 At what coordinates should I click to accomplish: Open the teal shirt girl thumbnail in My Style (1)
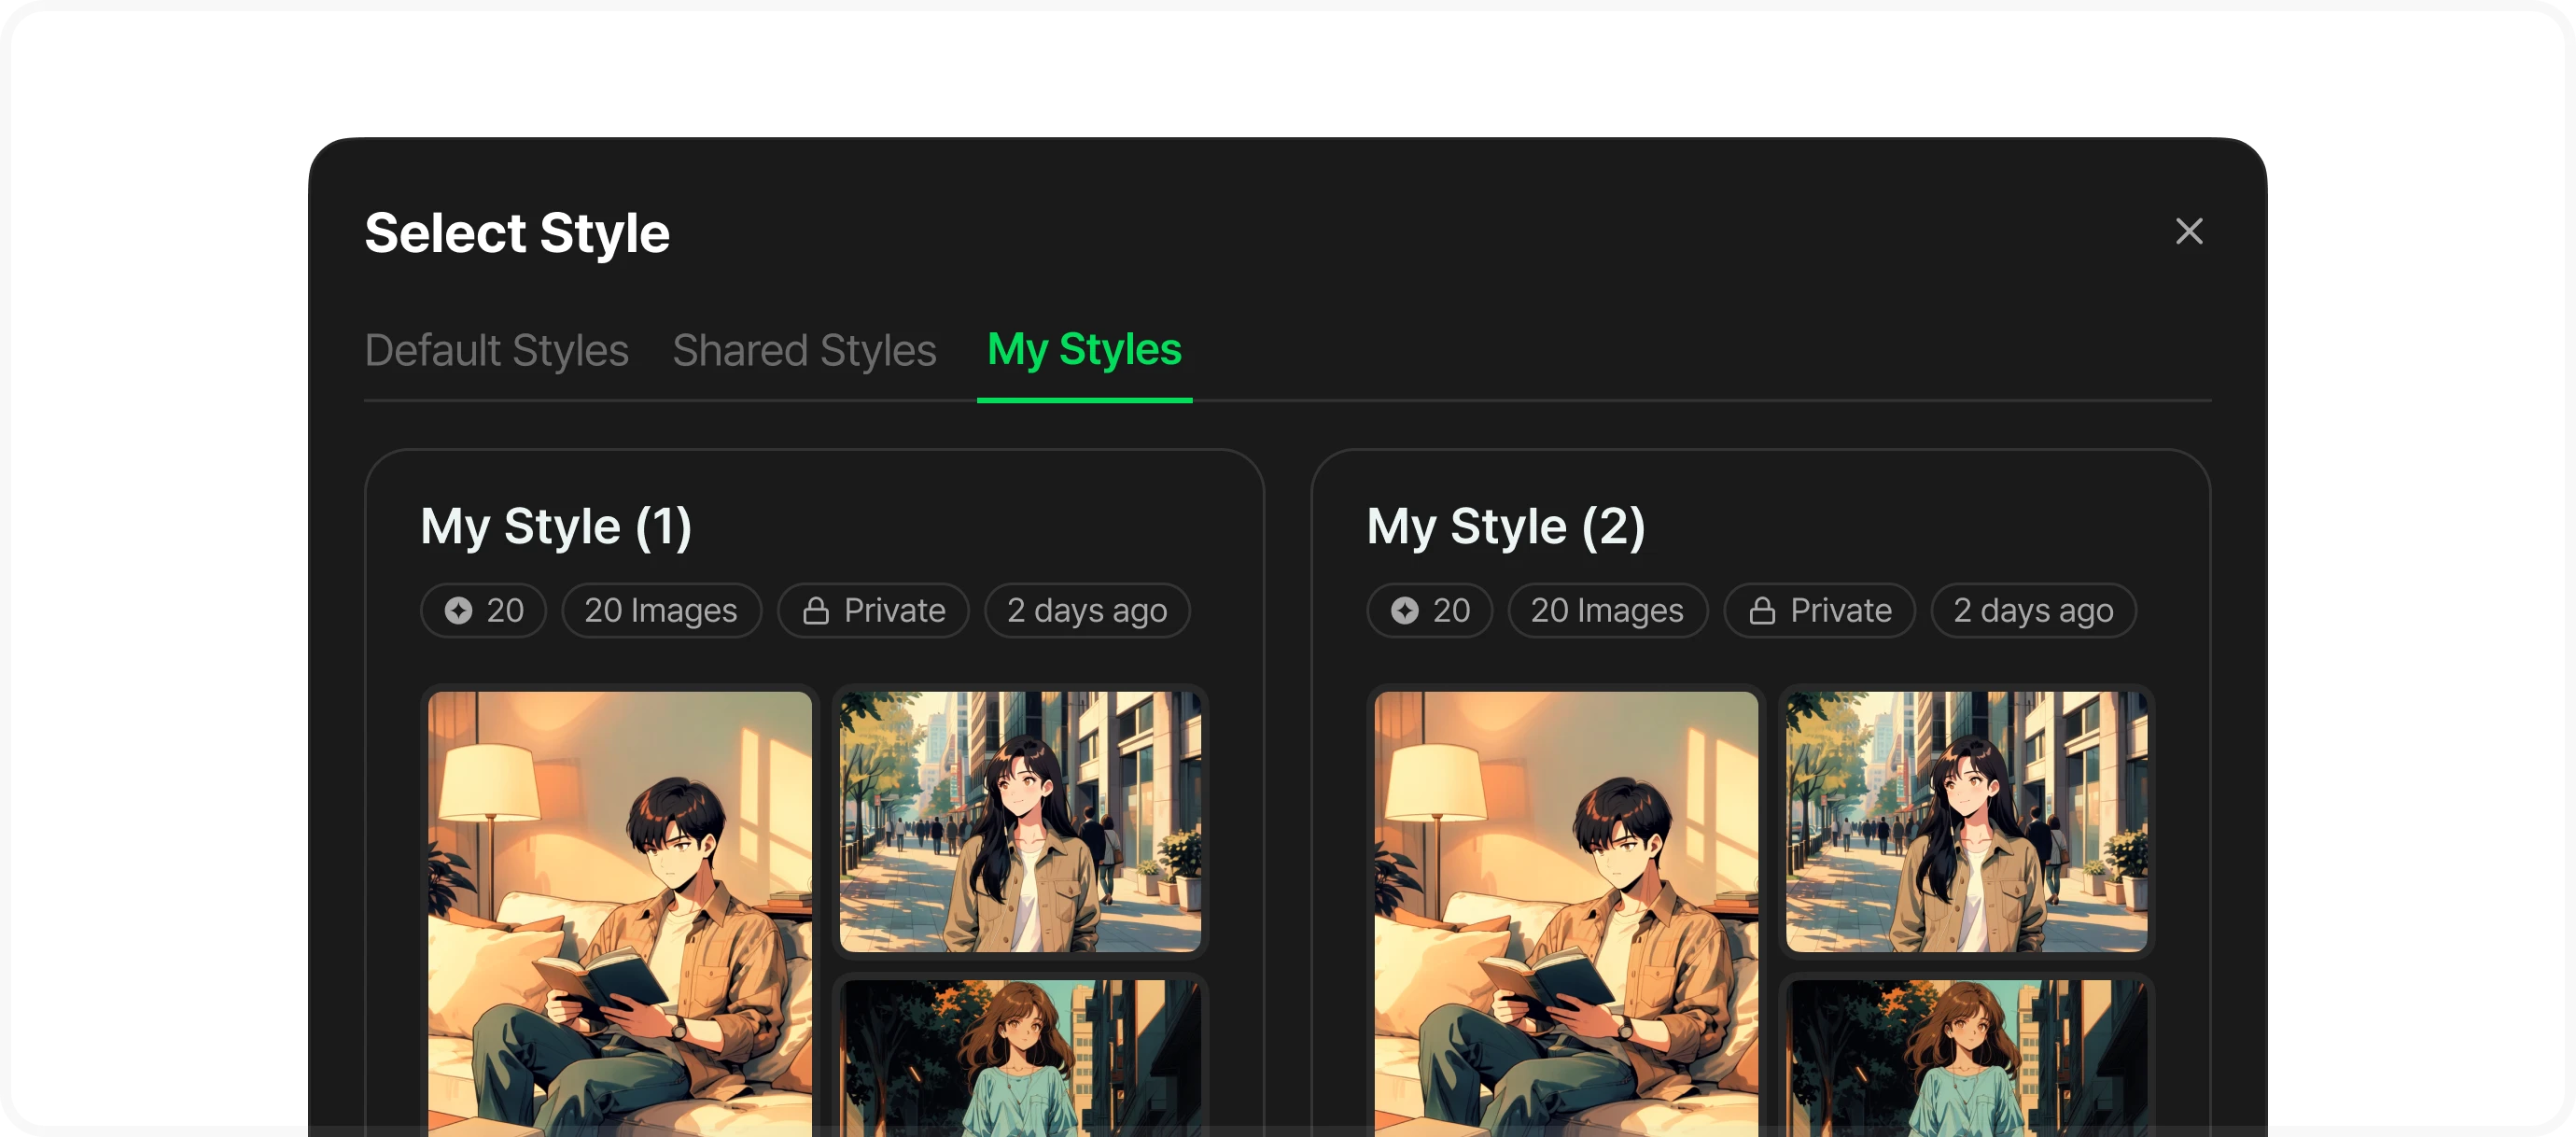coord(1020,1057)
